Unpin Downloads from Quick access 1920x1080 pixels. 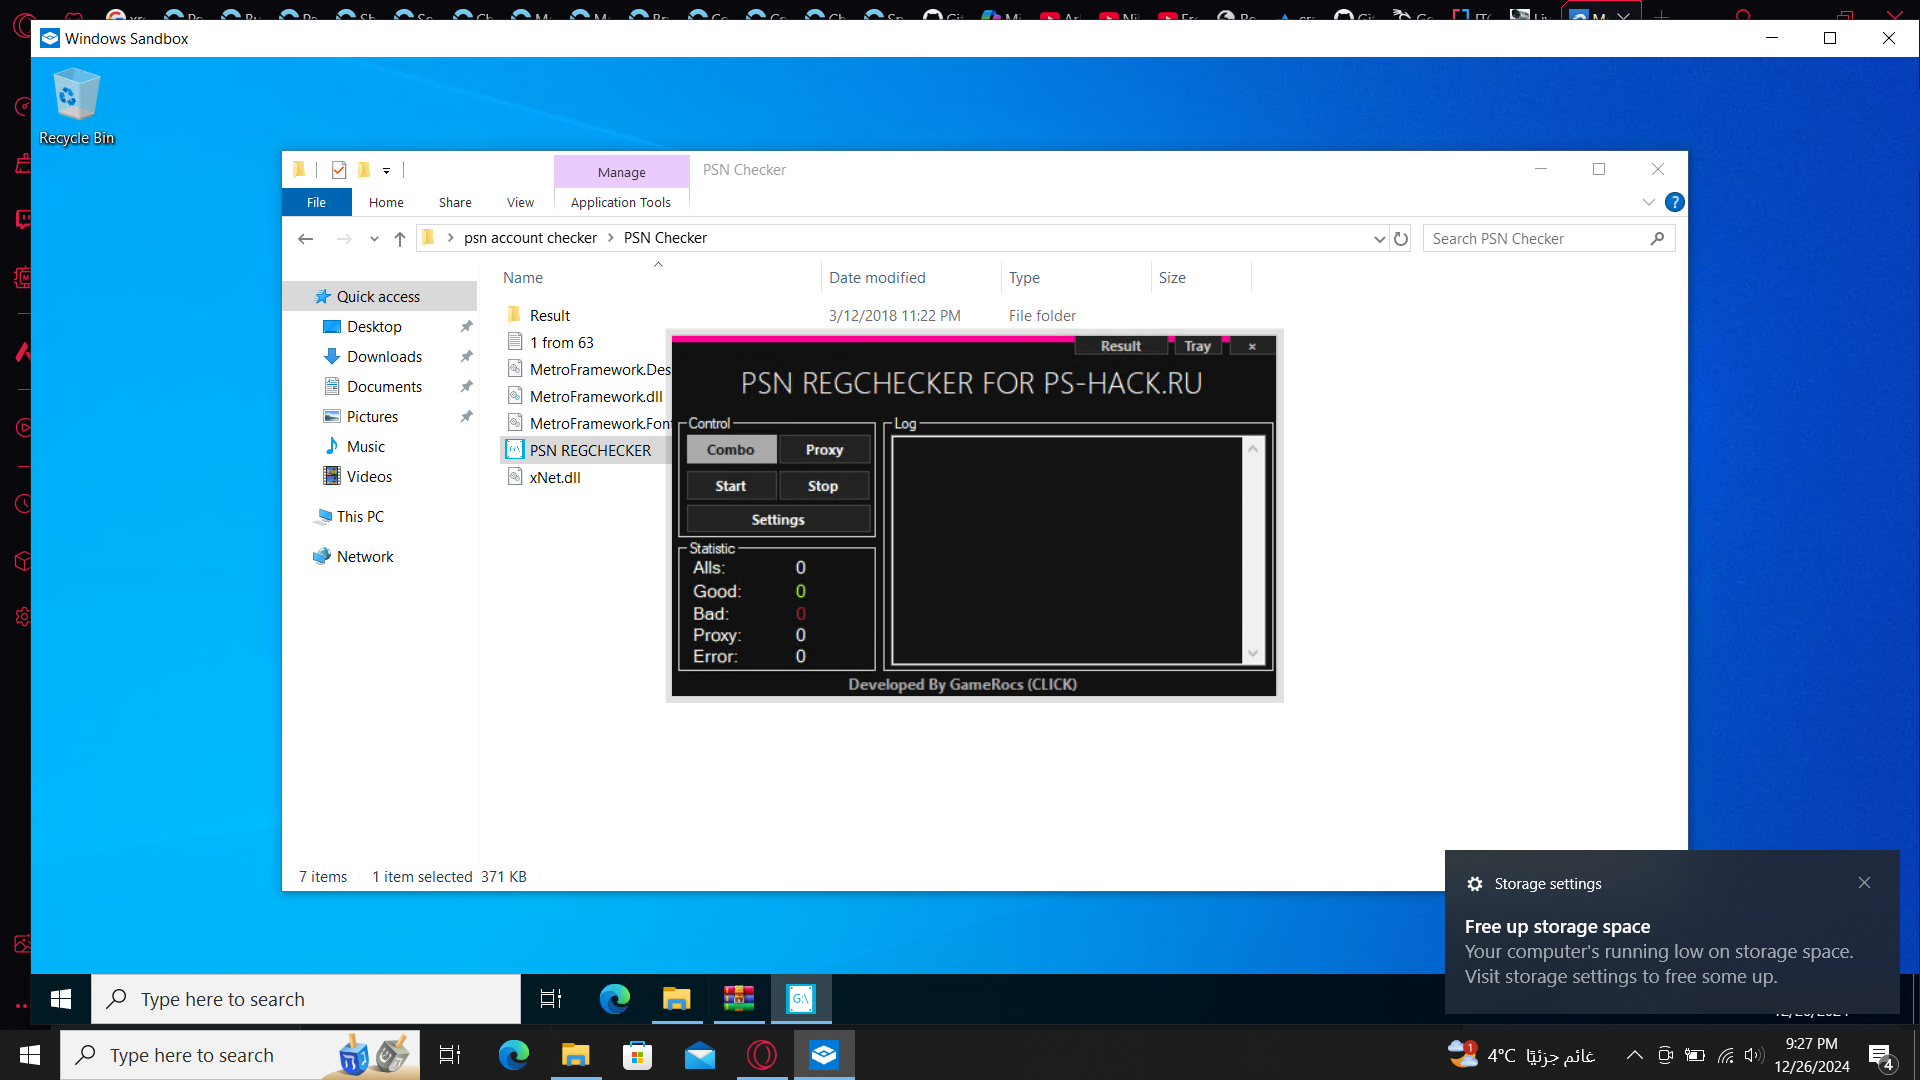(466, 356)
